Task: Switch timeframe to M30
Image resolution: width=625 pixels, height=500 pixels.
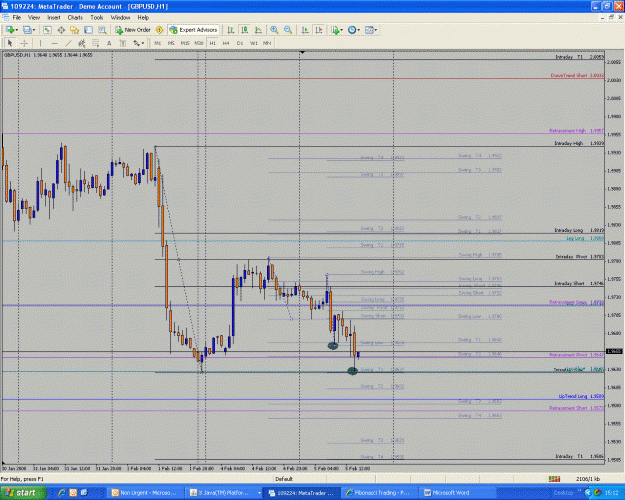Action: (x=199, y=43)
